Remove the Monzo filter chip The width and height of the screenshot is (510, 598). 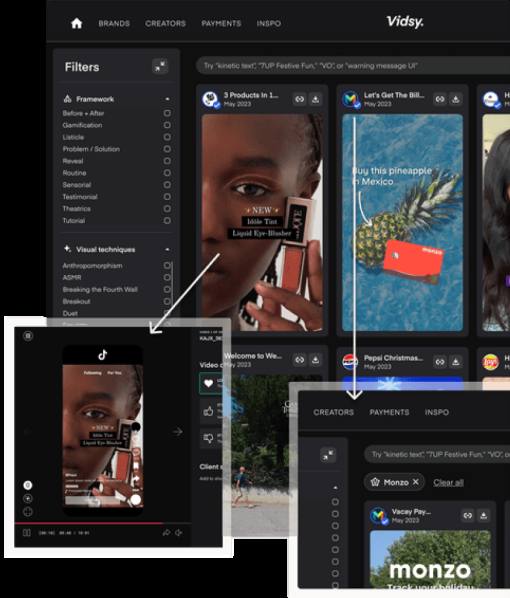point(416,482)
